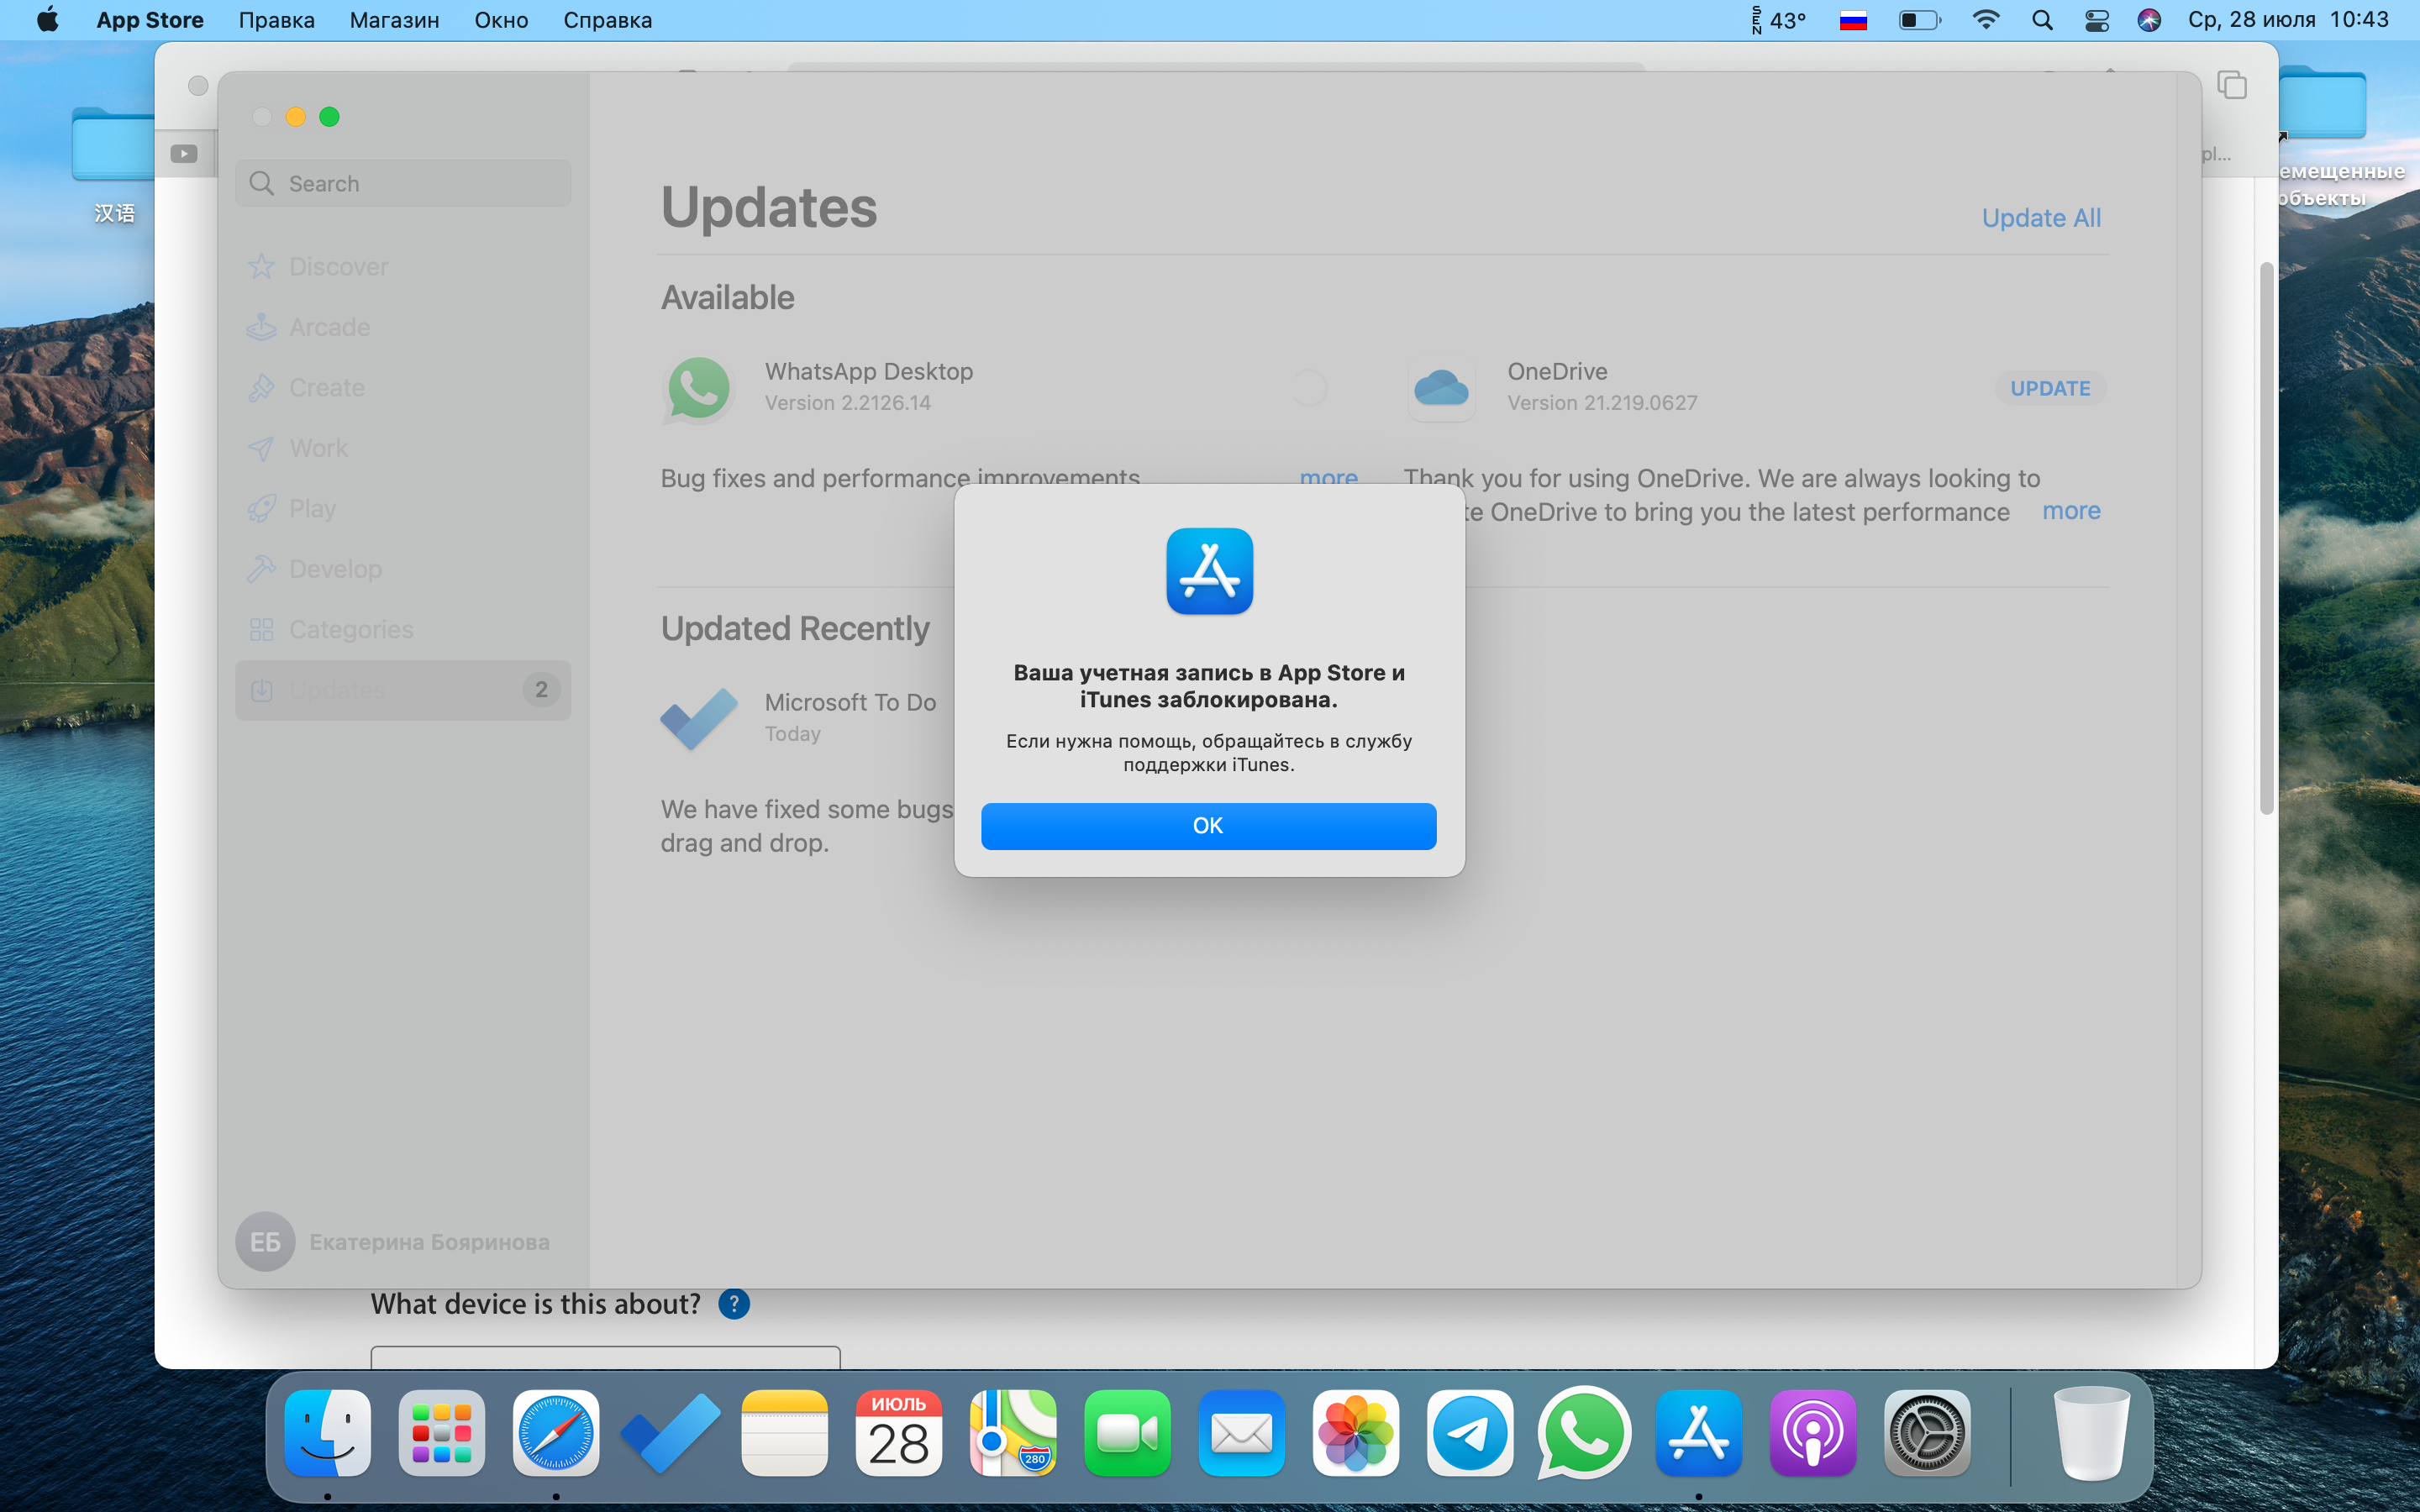Click the Microsoft To Do title text

pos(850,703)
